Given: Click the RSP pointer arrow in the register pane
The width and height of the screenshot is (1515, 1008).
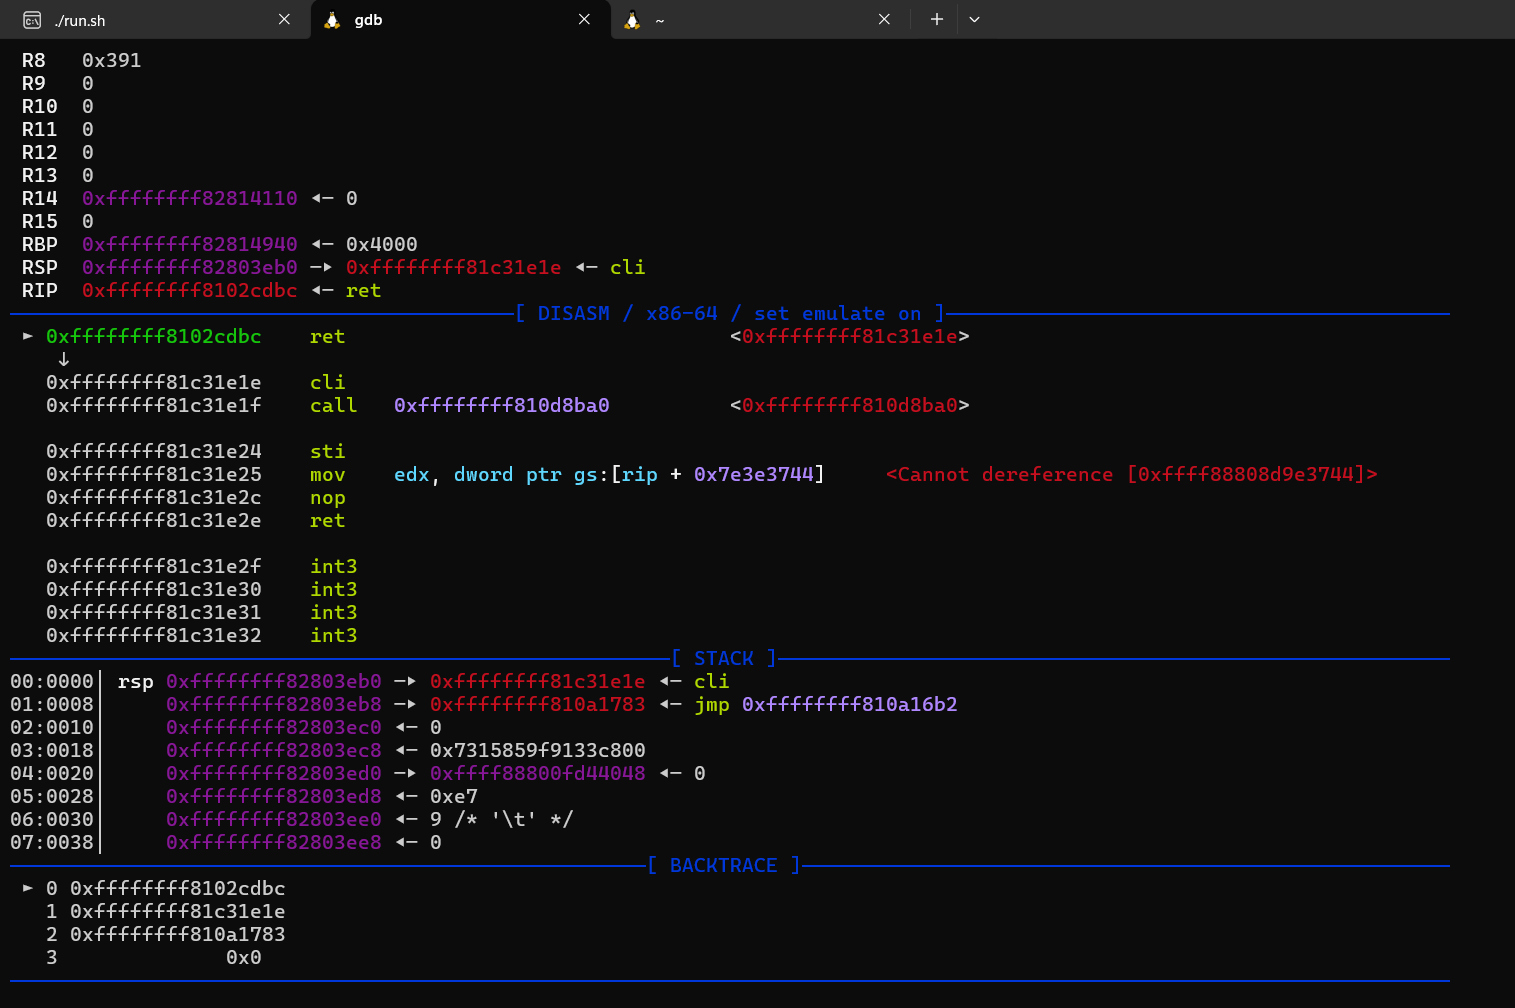Looking at the screenshot, I should 322,267.
